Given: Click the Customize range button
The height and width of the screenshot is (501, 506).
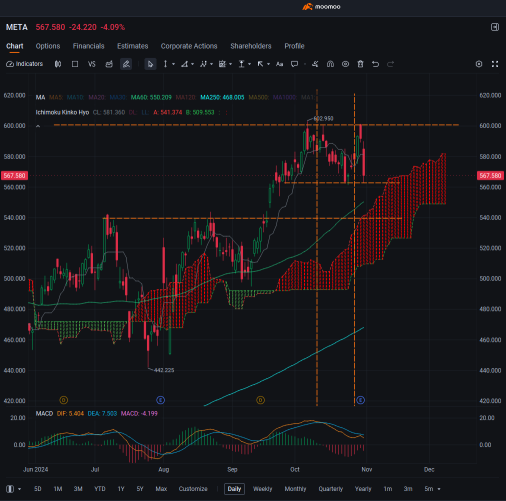Looking at the screenshot, I should pos(193,489).
